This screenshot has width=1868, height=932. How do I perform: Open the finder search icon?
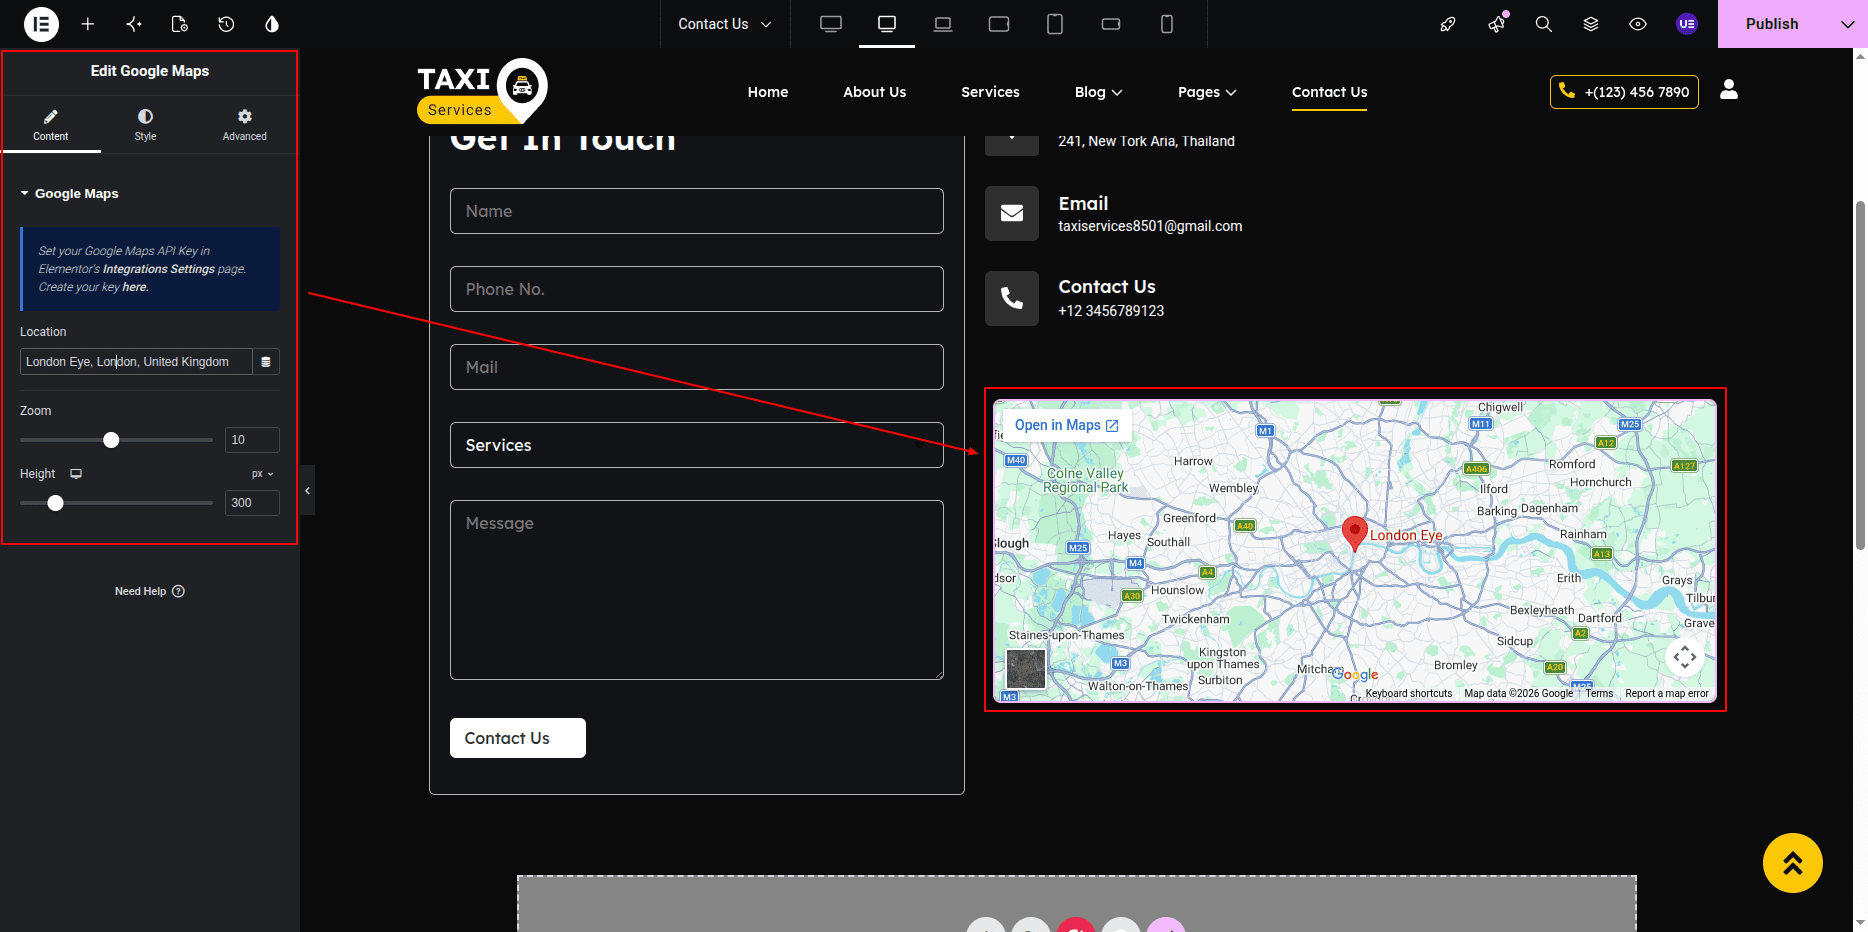coord(1544,24)
